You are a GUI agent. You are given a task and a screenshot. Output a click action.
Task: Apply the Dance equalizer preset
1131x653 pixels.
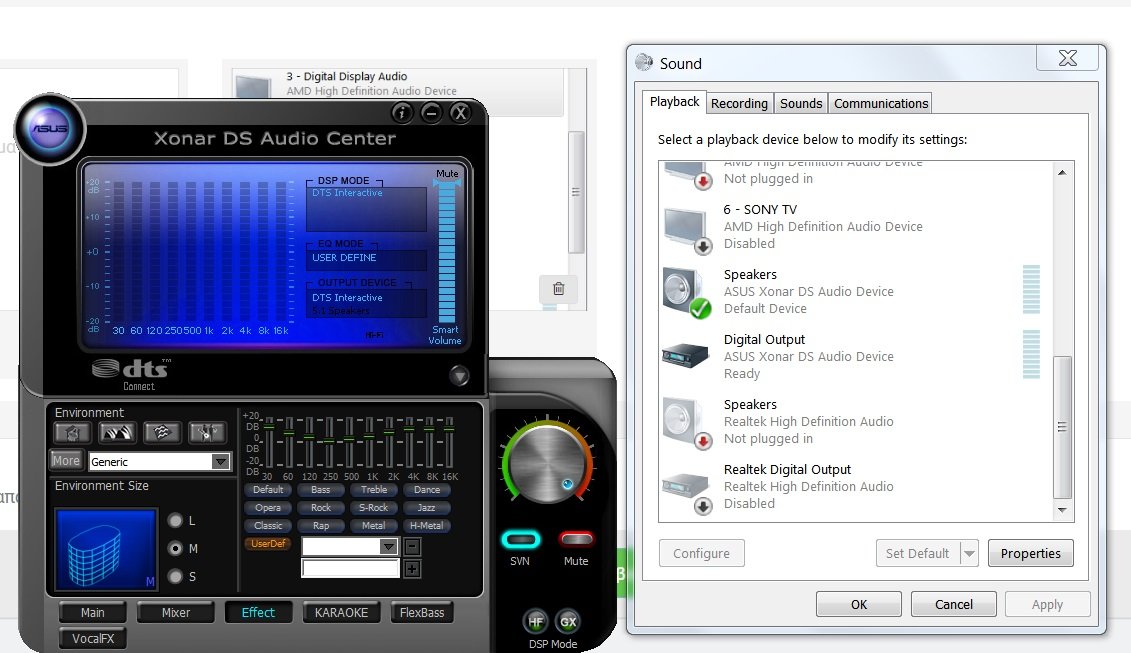[427, 490]
